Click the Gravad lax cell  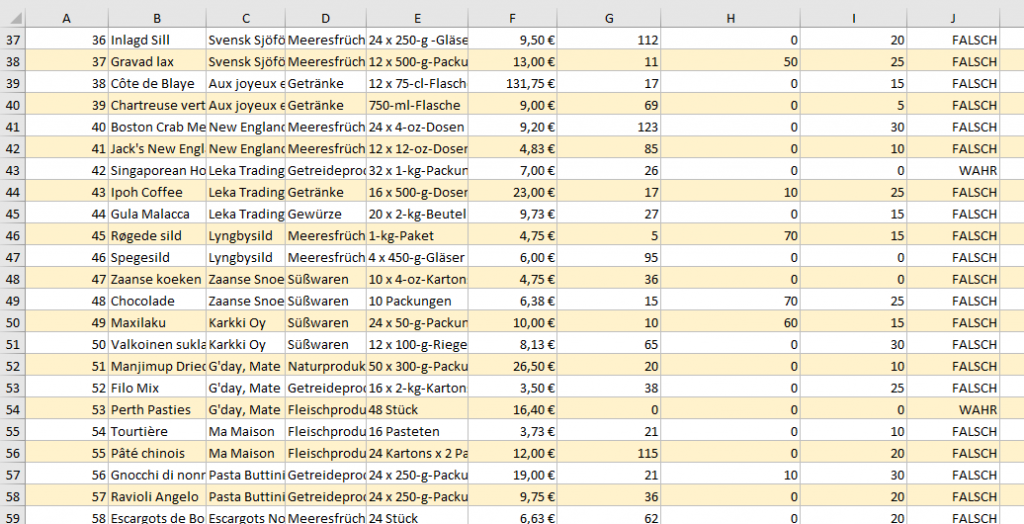(156, 62)
